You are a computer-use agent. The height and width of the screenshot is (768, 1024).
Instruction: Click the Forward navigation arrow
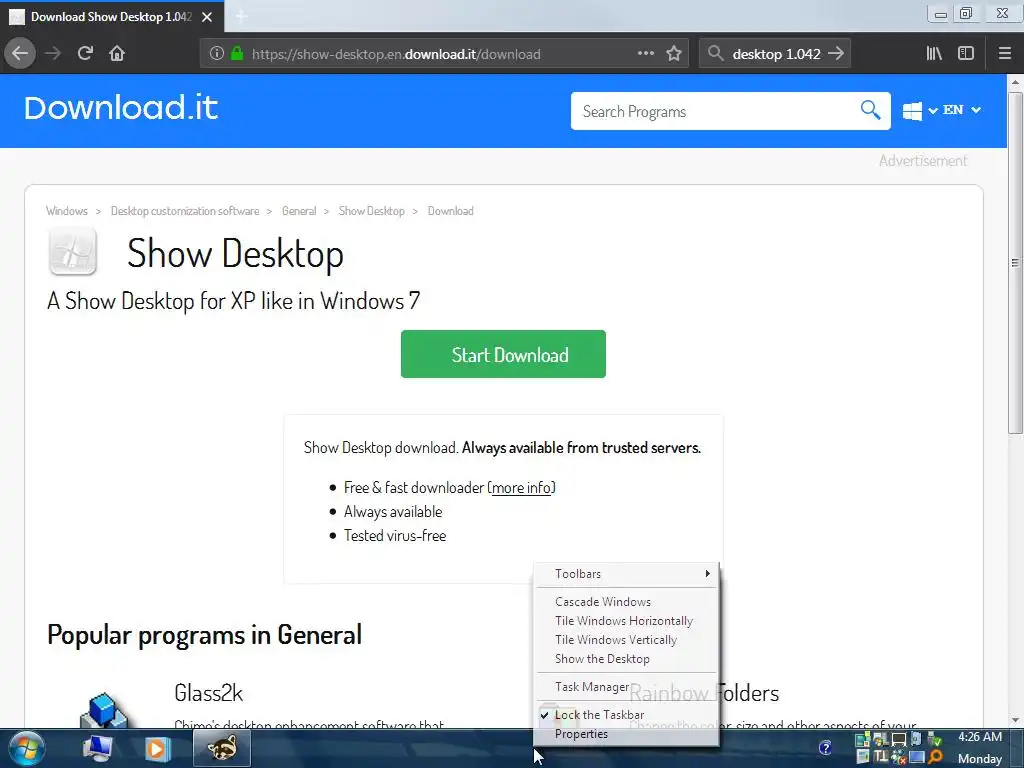[53, 54]
